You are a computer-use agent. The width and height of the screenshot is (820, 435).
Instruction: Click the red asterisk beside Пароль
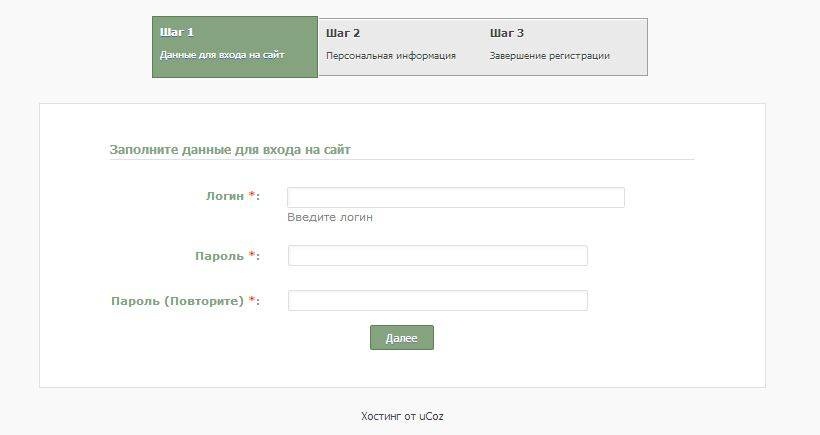coord(252,255)
